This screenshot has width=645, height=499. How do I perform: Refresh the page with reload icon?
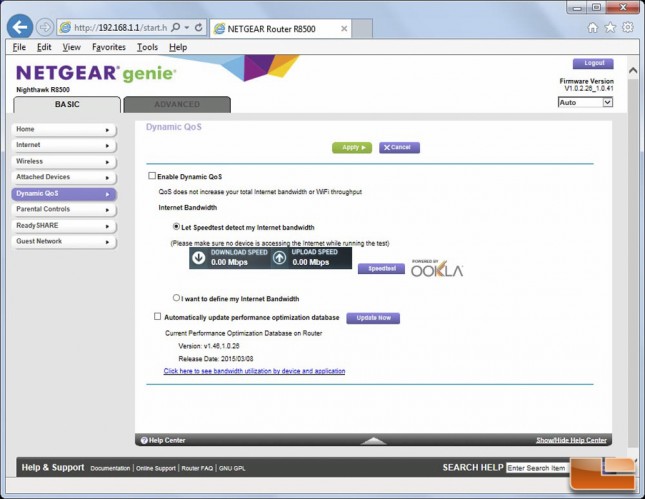pos(199,28)
